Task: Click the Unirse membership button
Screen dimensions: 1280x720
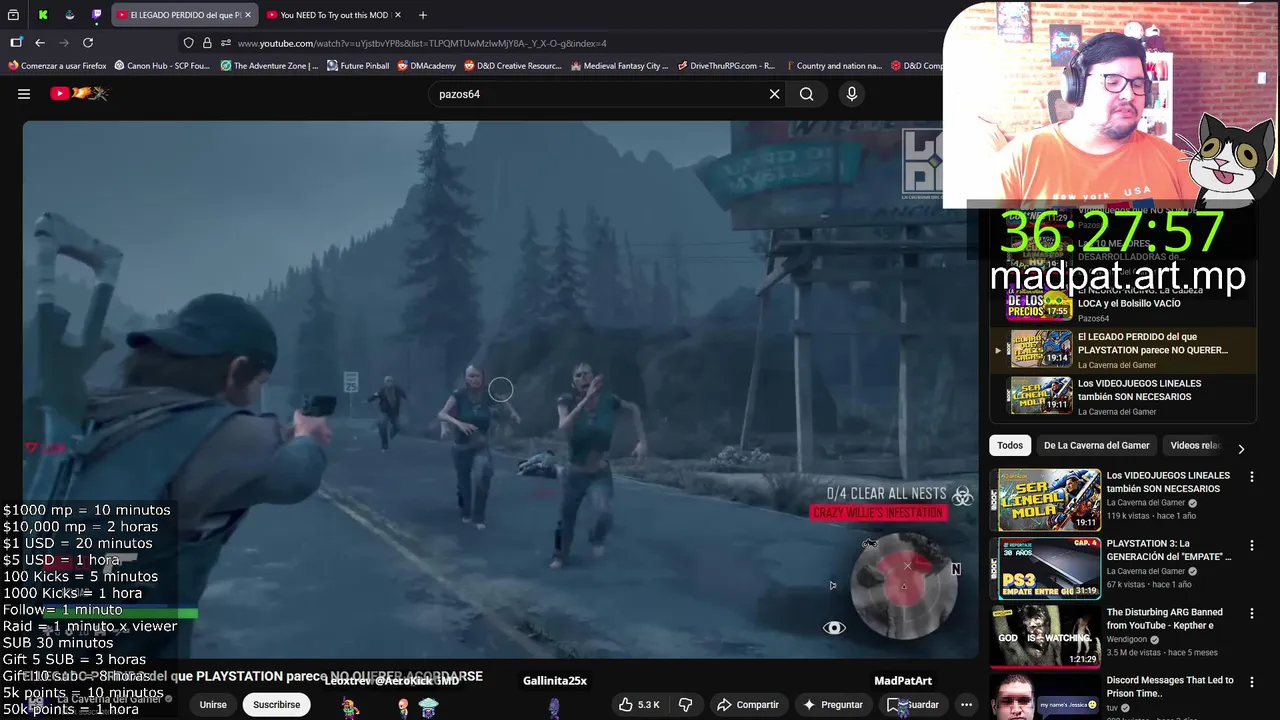Action: tap(213, 705)
